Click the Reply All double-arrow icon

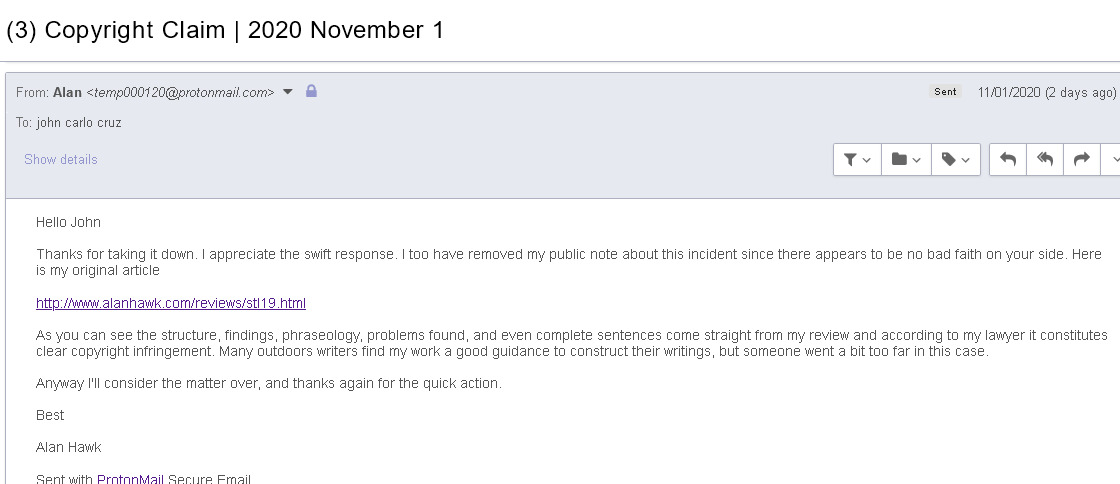pyautogui.click(x=1045, y=160)
